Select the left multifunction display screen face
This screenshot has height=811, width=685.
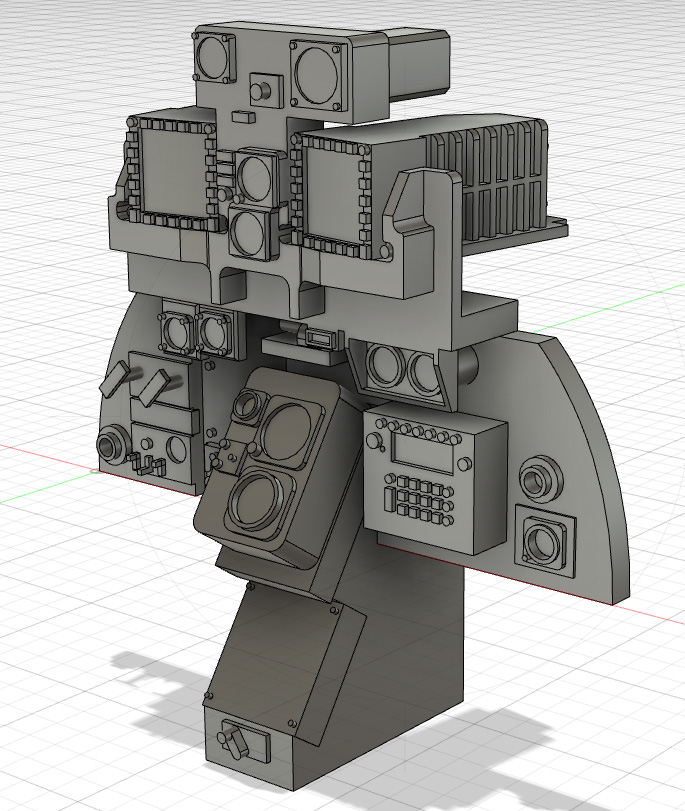click(173, 171)
